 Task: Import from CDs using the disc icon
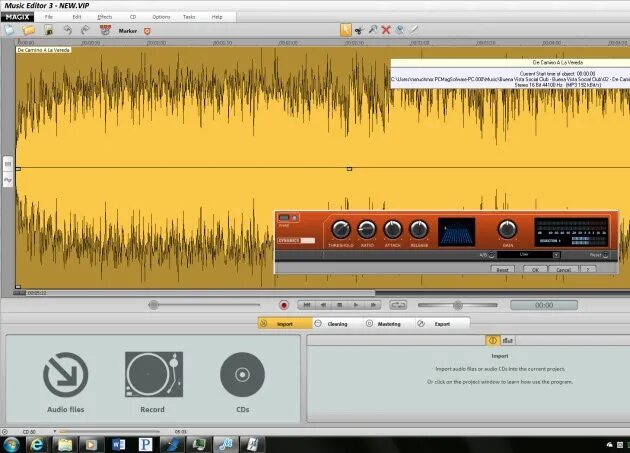click(x=242, y=375)
